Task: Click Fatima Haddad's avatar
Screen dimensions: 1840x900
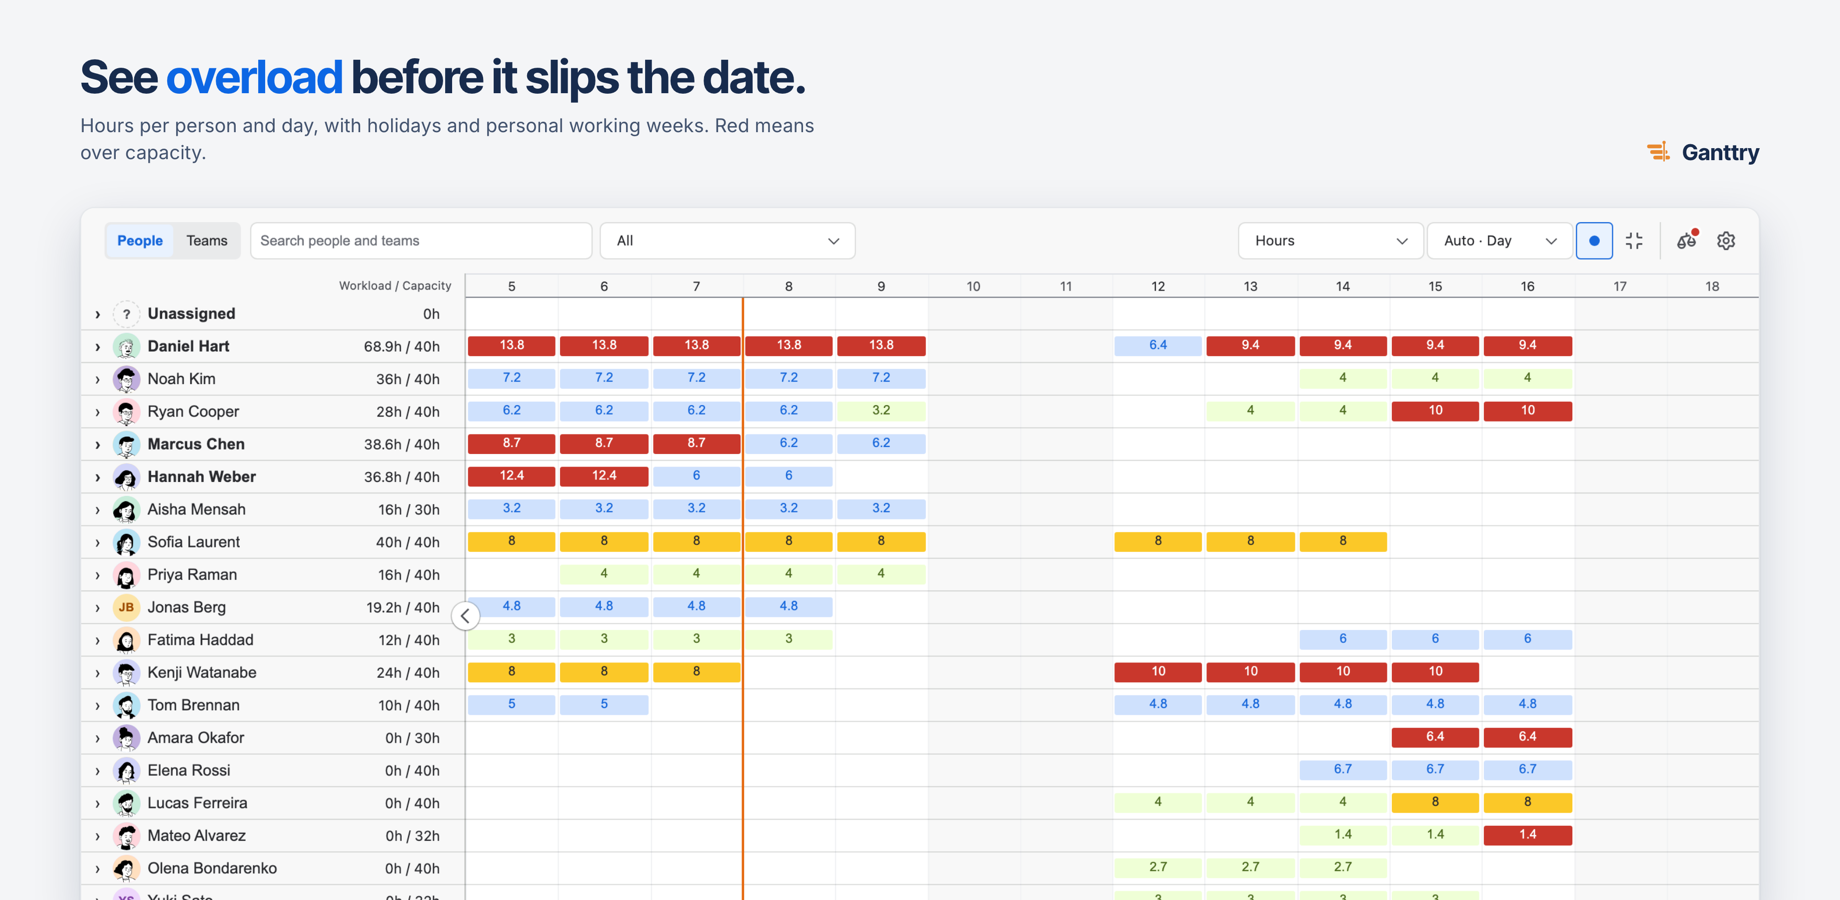Action: pos(126,640)
